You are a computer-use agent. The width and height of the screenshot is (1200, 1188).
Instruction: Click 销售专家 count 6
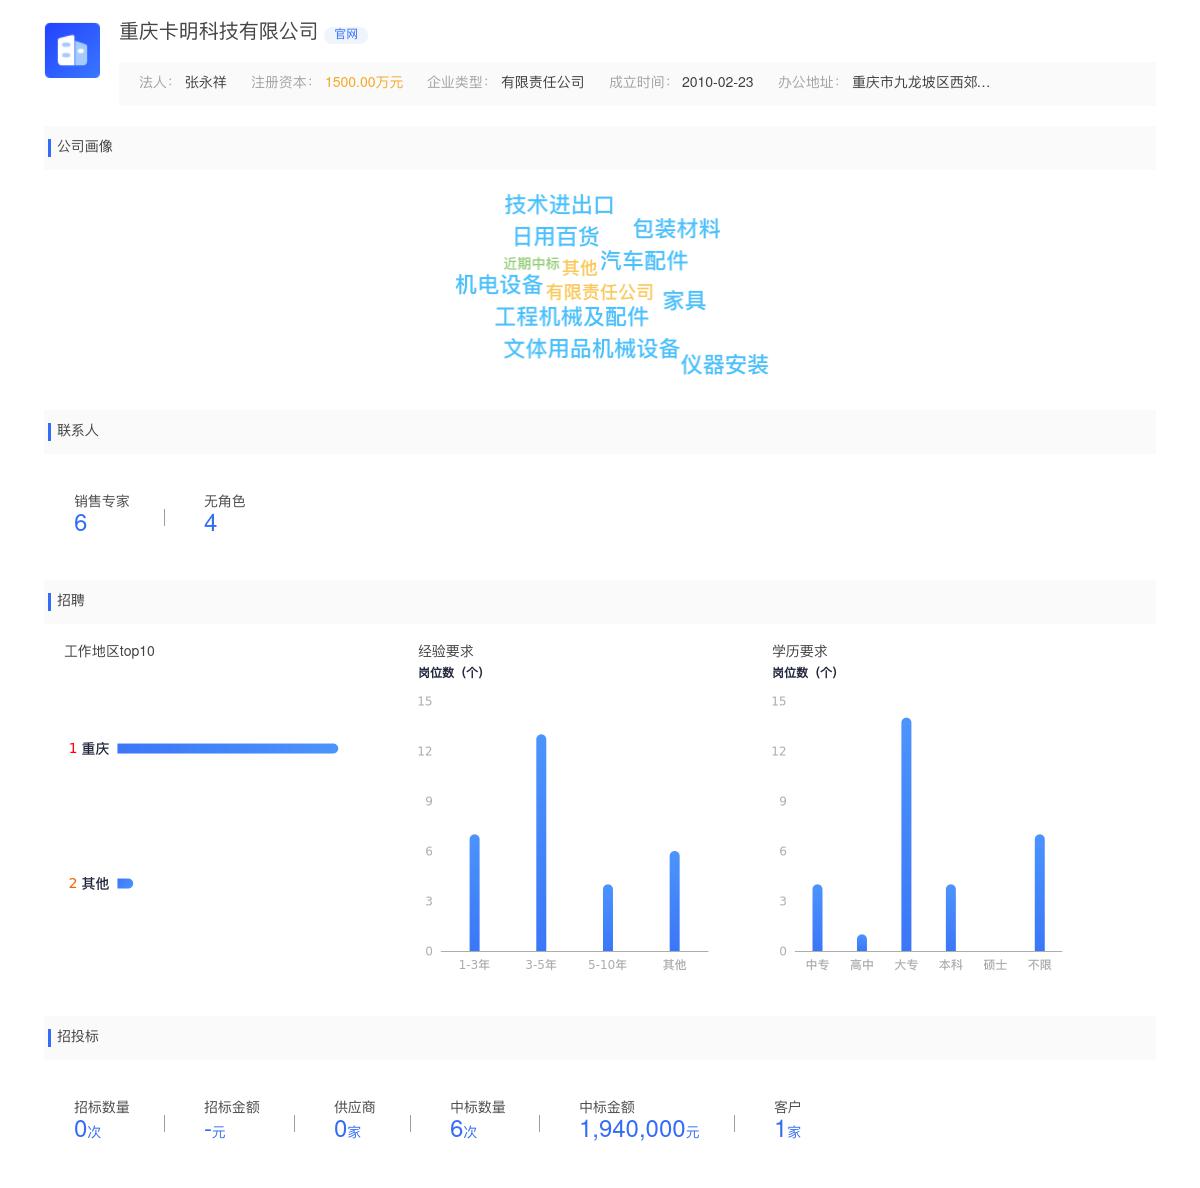pos(81,523)
